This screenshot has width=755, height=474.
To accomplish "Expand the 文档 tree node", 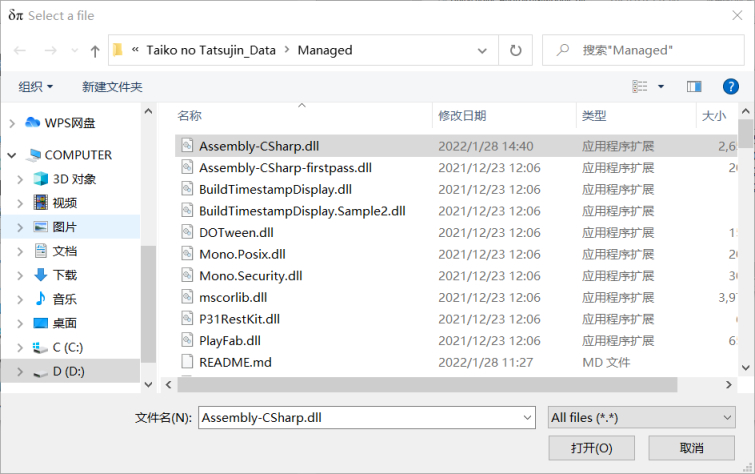I will (x=20, y=251).
